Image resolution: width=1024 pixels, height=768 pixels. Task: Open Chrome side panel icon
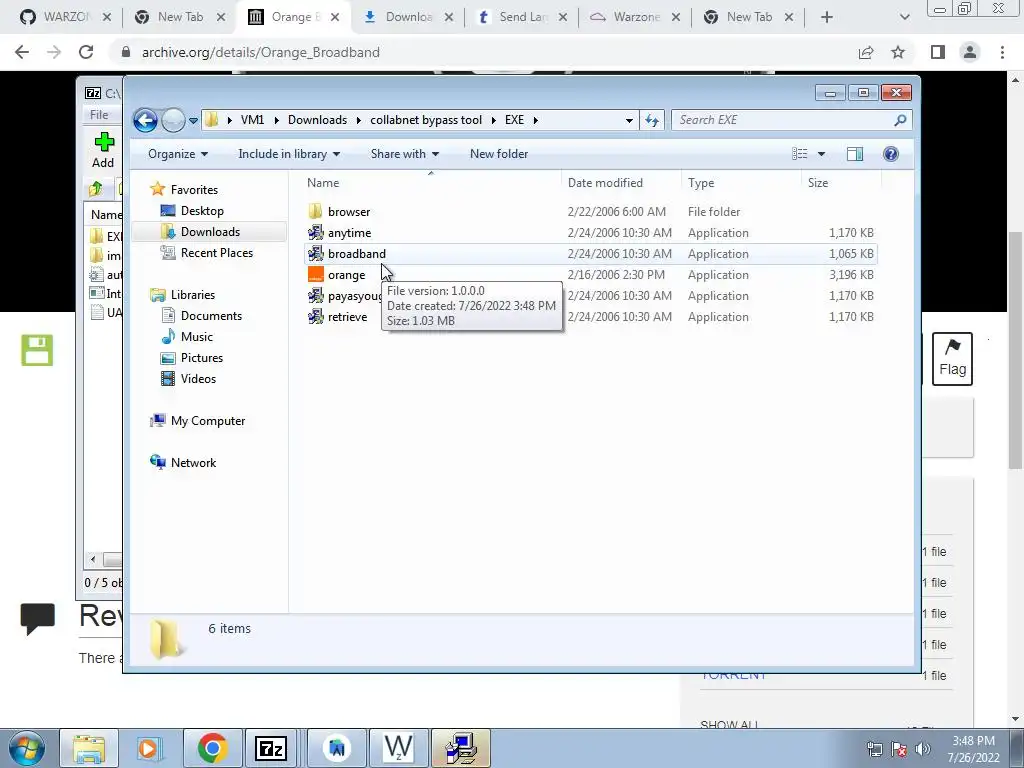coord(938,52)
